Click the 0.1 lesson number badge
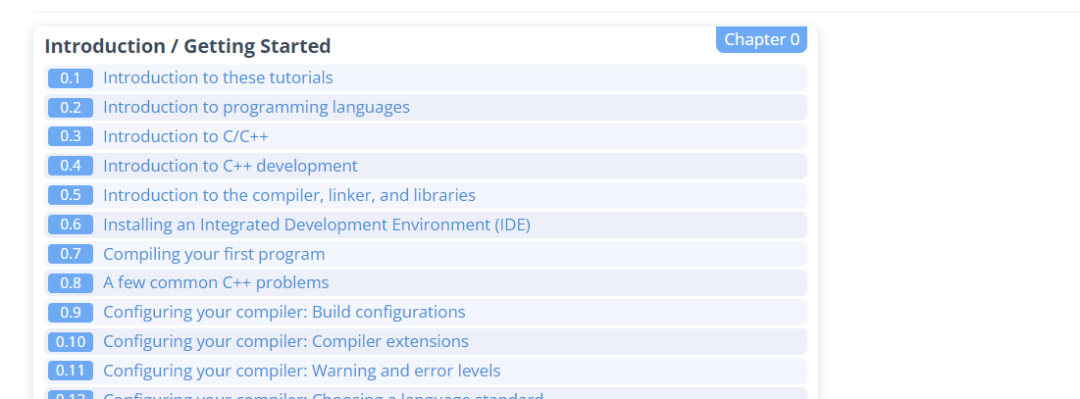Viewport: 1080px width, 399px height. (70, 79)
